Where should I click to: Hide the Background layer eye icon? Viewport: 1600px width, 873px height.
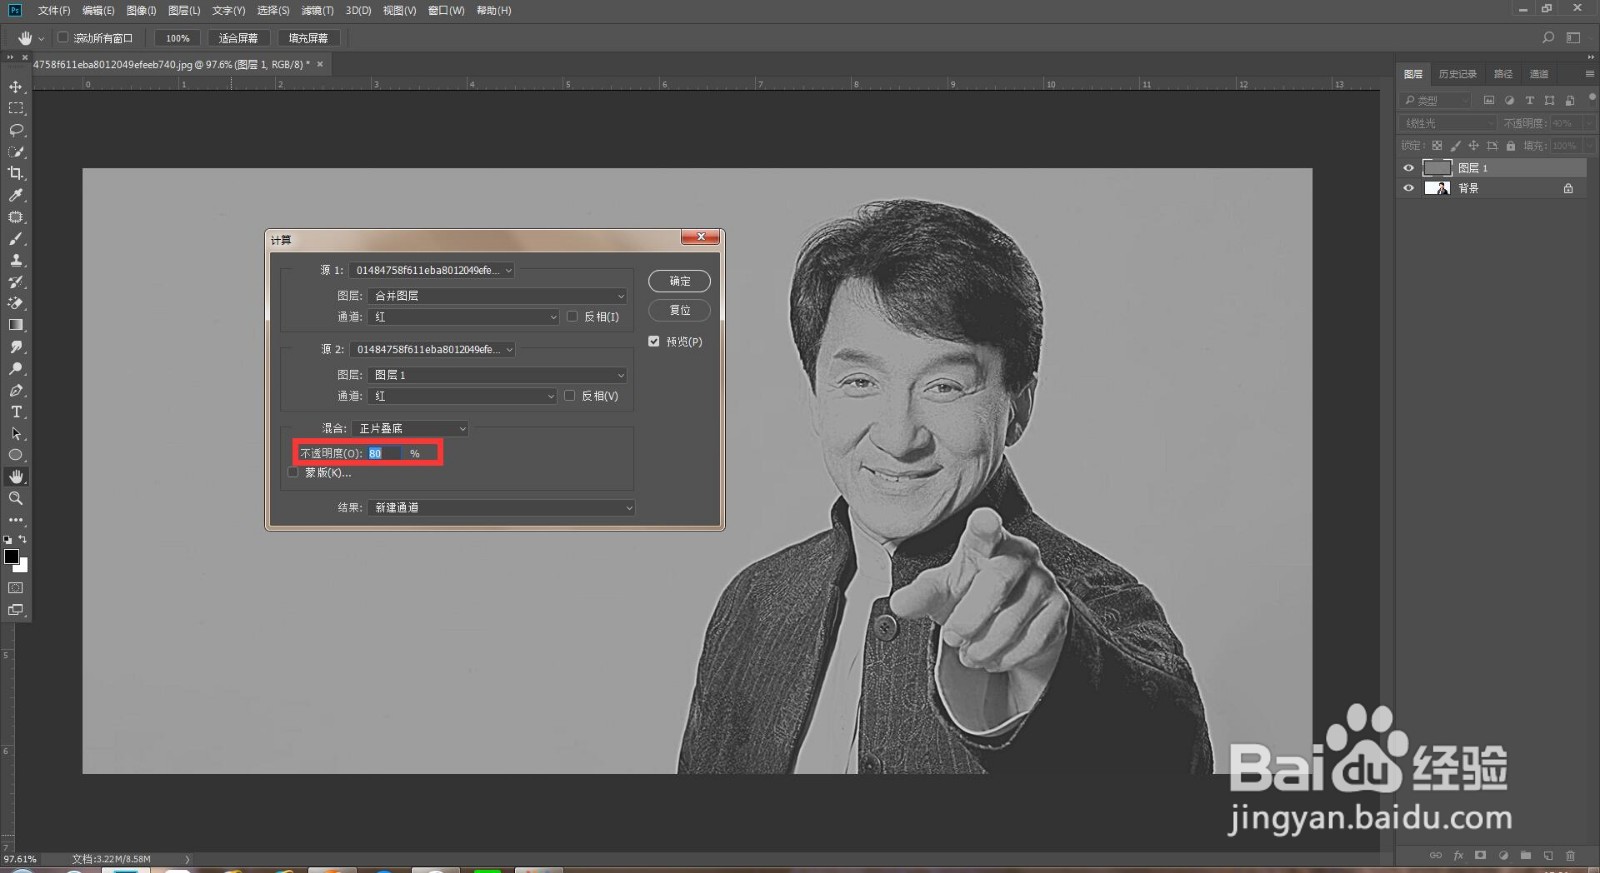click(x=1409, y=188)
